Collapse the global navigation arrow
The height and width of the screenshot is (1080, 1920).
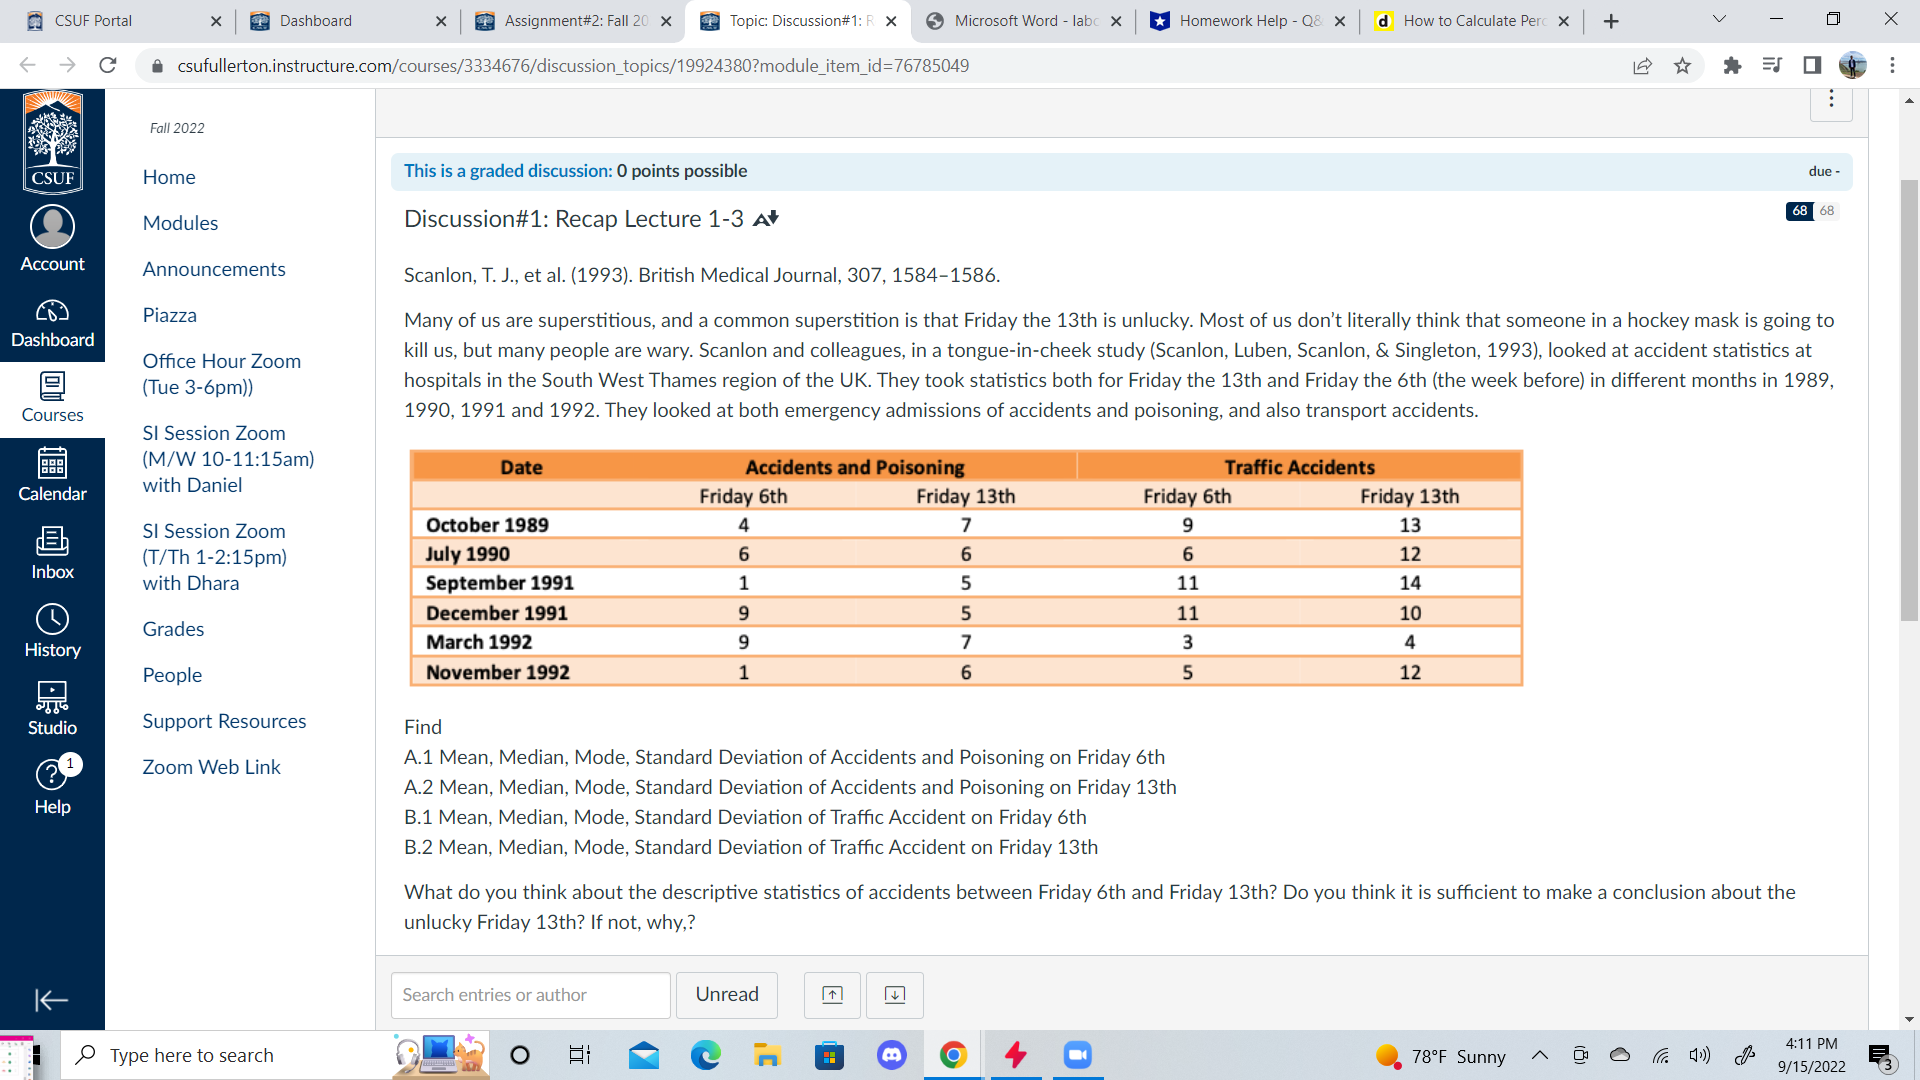tap(51, 1000)
